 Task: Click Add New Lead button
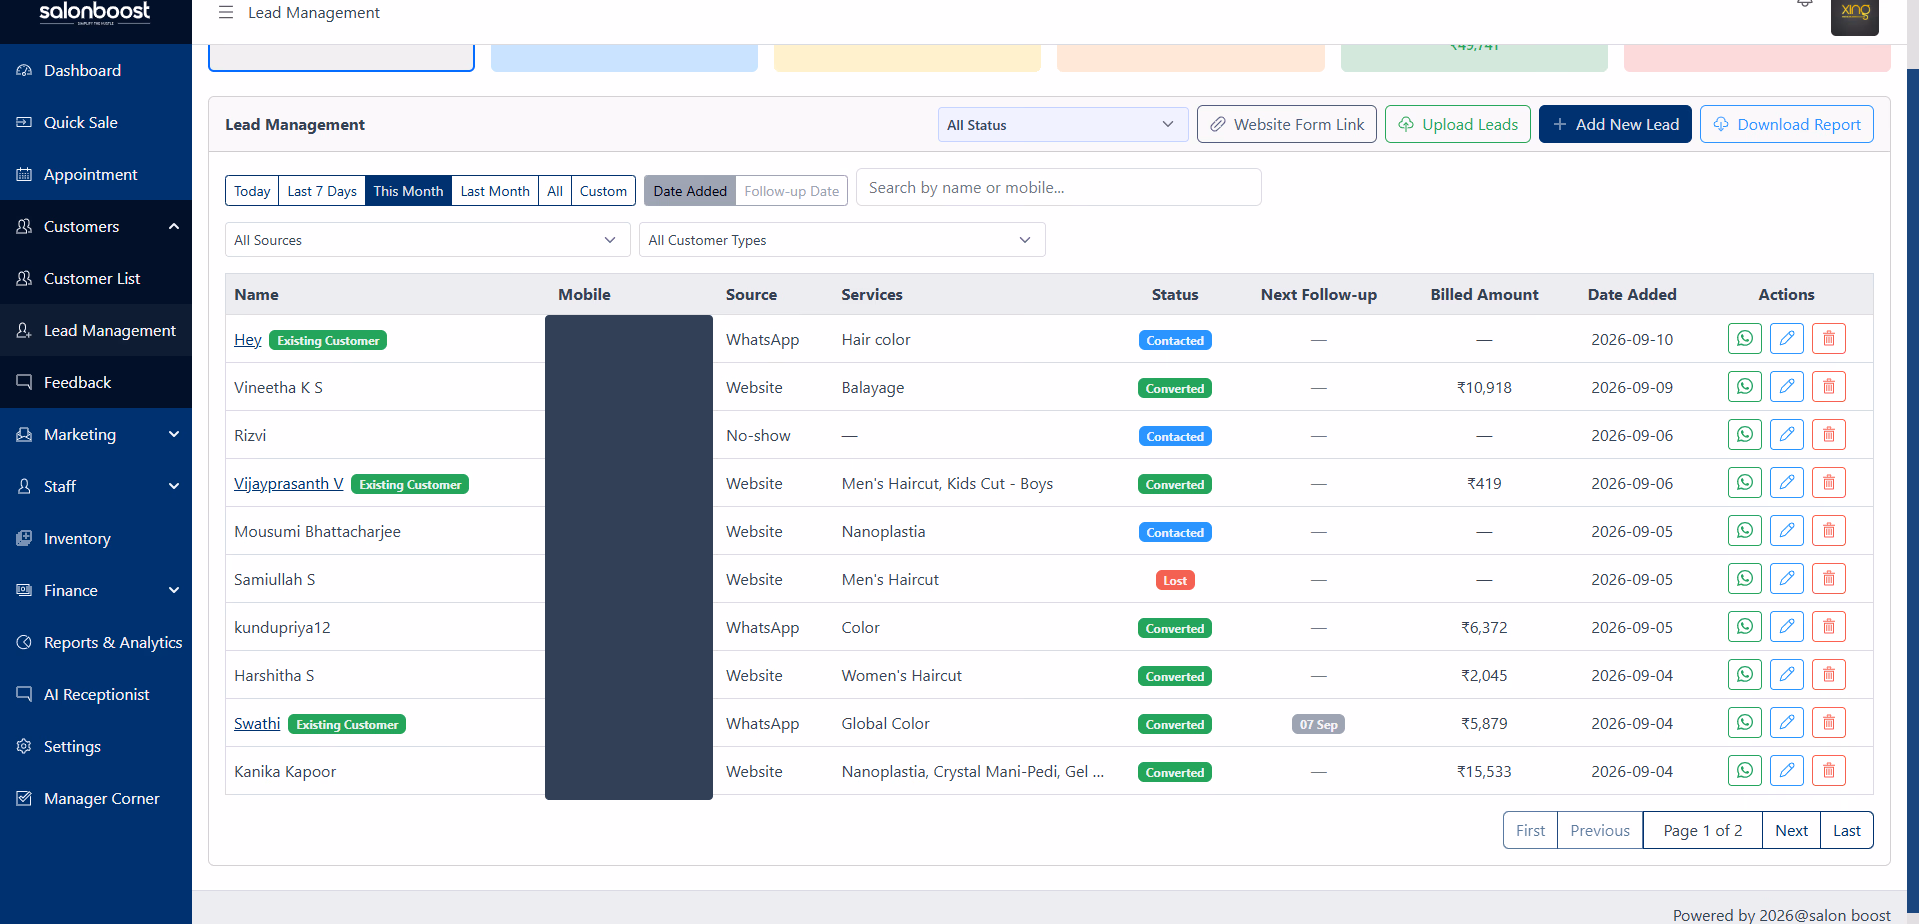(1615, 124)
